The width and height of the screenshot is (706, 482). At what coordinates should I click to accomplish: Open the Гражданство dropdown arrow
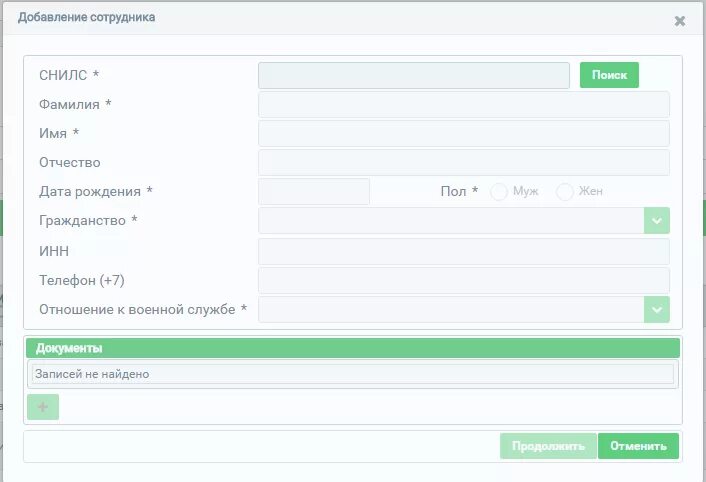(657, 221)
